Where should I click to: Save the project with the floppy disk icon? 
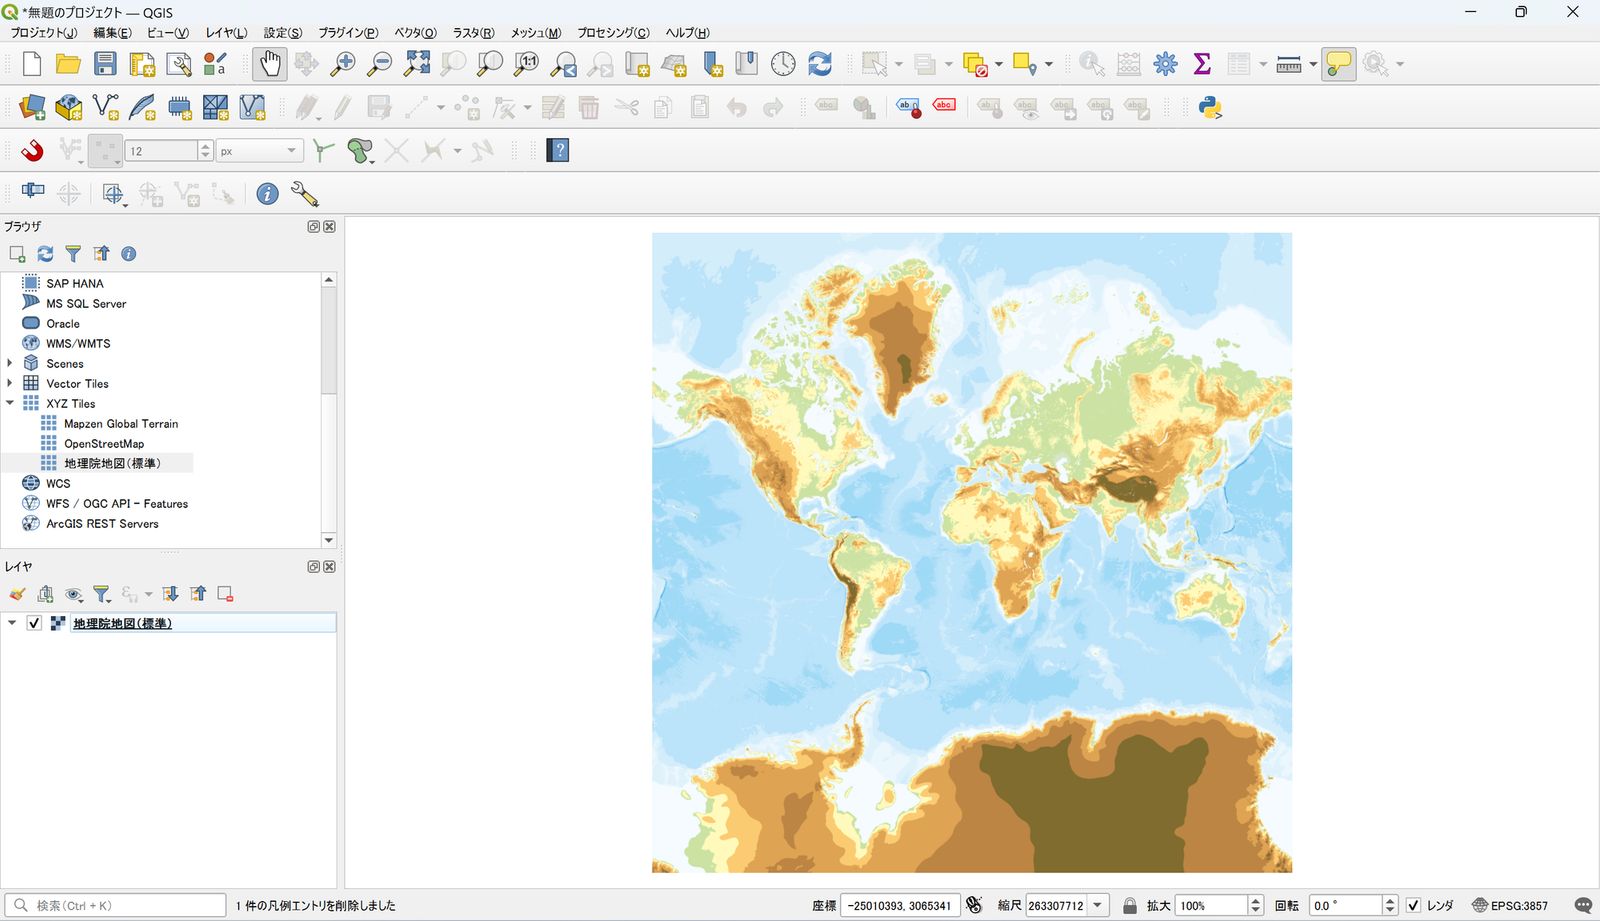[x=105, y=64]
